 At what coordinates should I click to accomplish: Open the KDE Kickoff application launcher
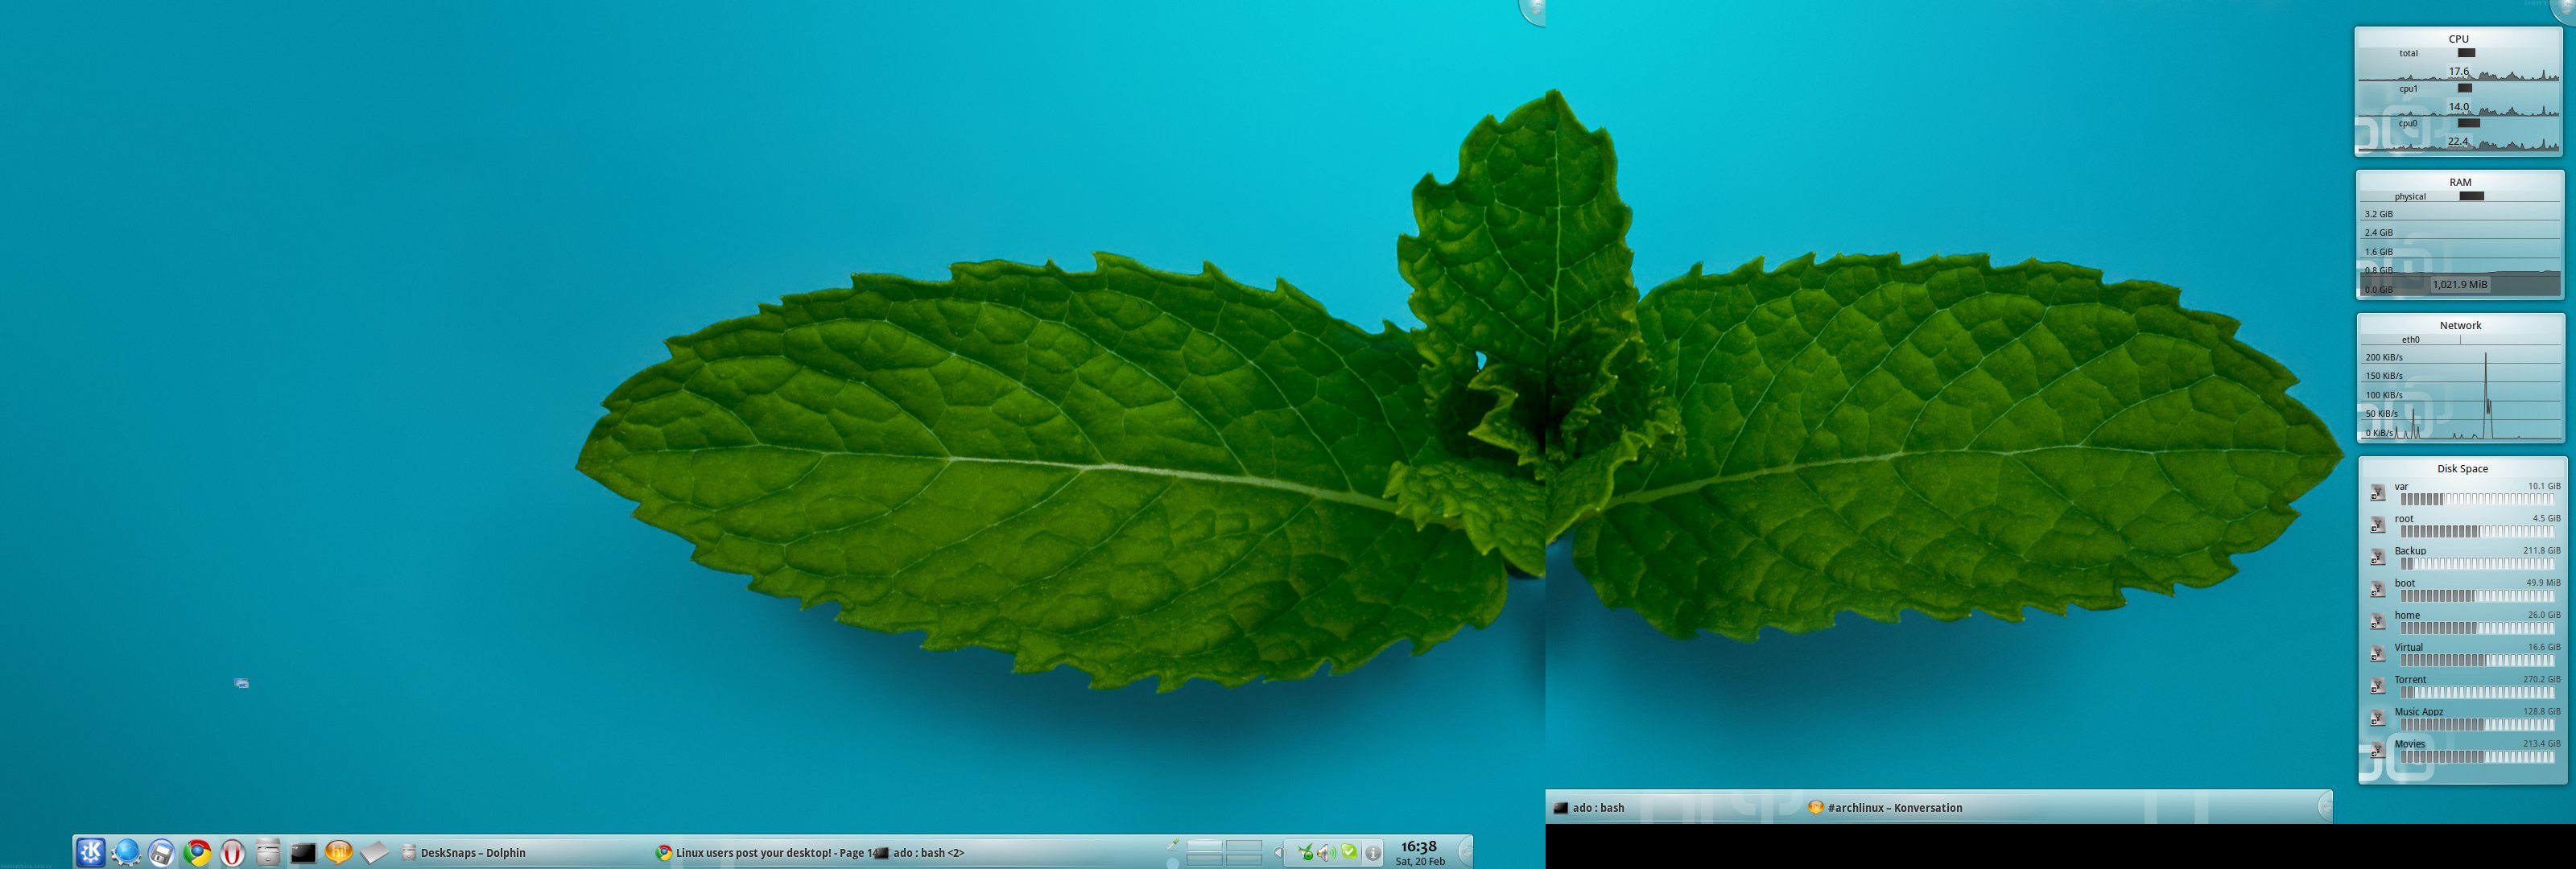[91, 852]
